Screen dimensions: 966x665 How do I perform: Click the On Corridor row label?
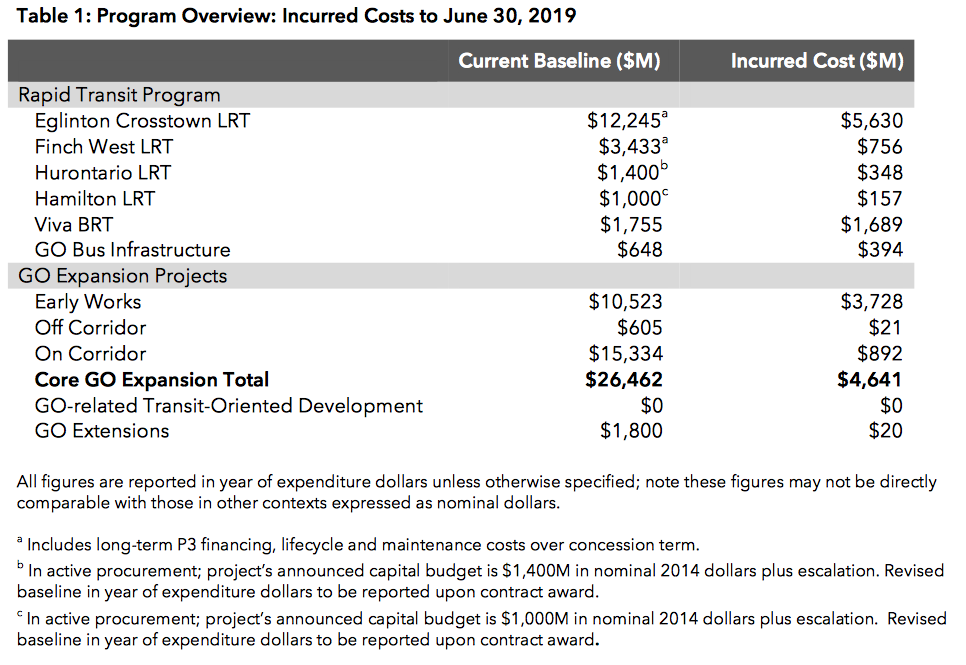[90, 353]
